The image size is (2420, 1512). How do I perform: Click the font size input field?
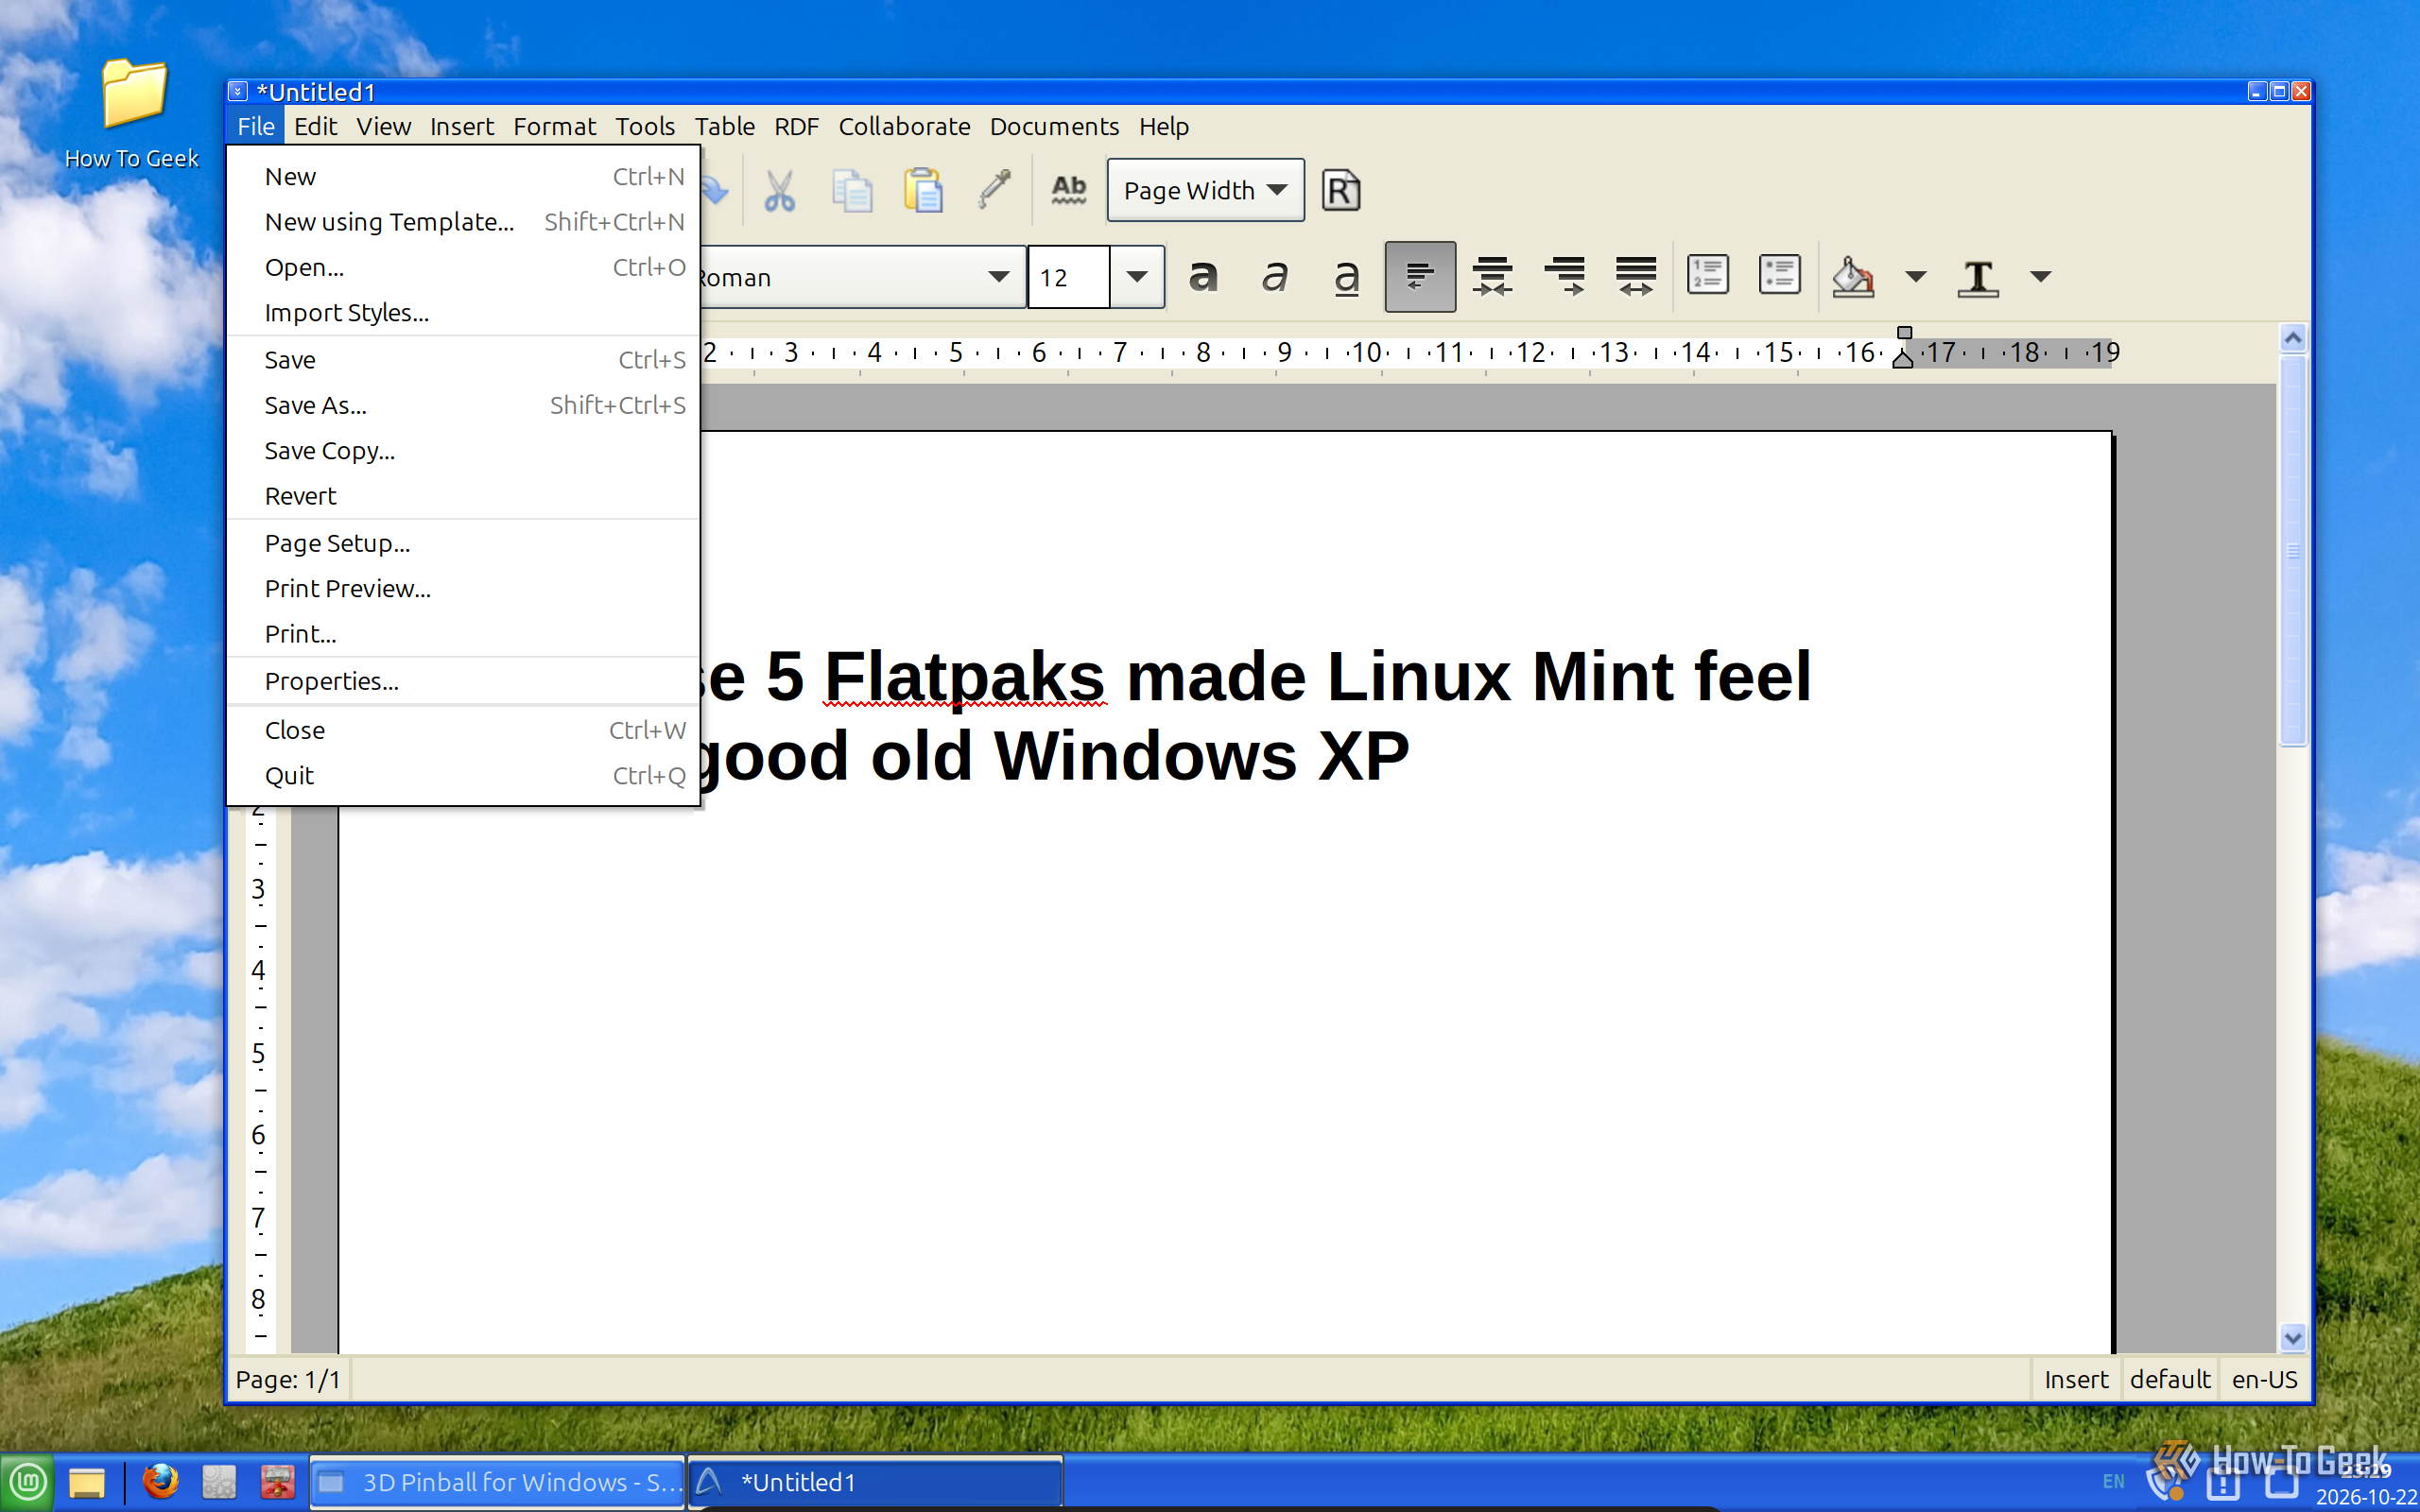coord(1069,277)
